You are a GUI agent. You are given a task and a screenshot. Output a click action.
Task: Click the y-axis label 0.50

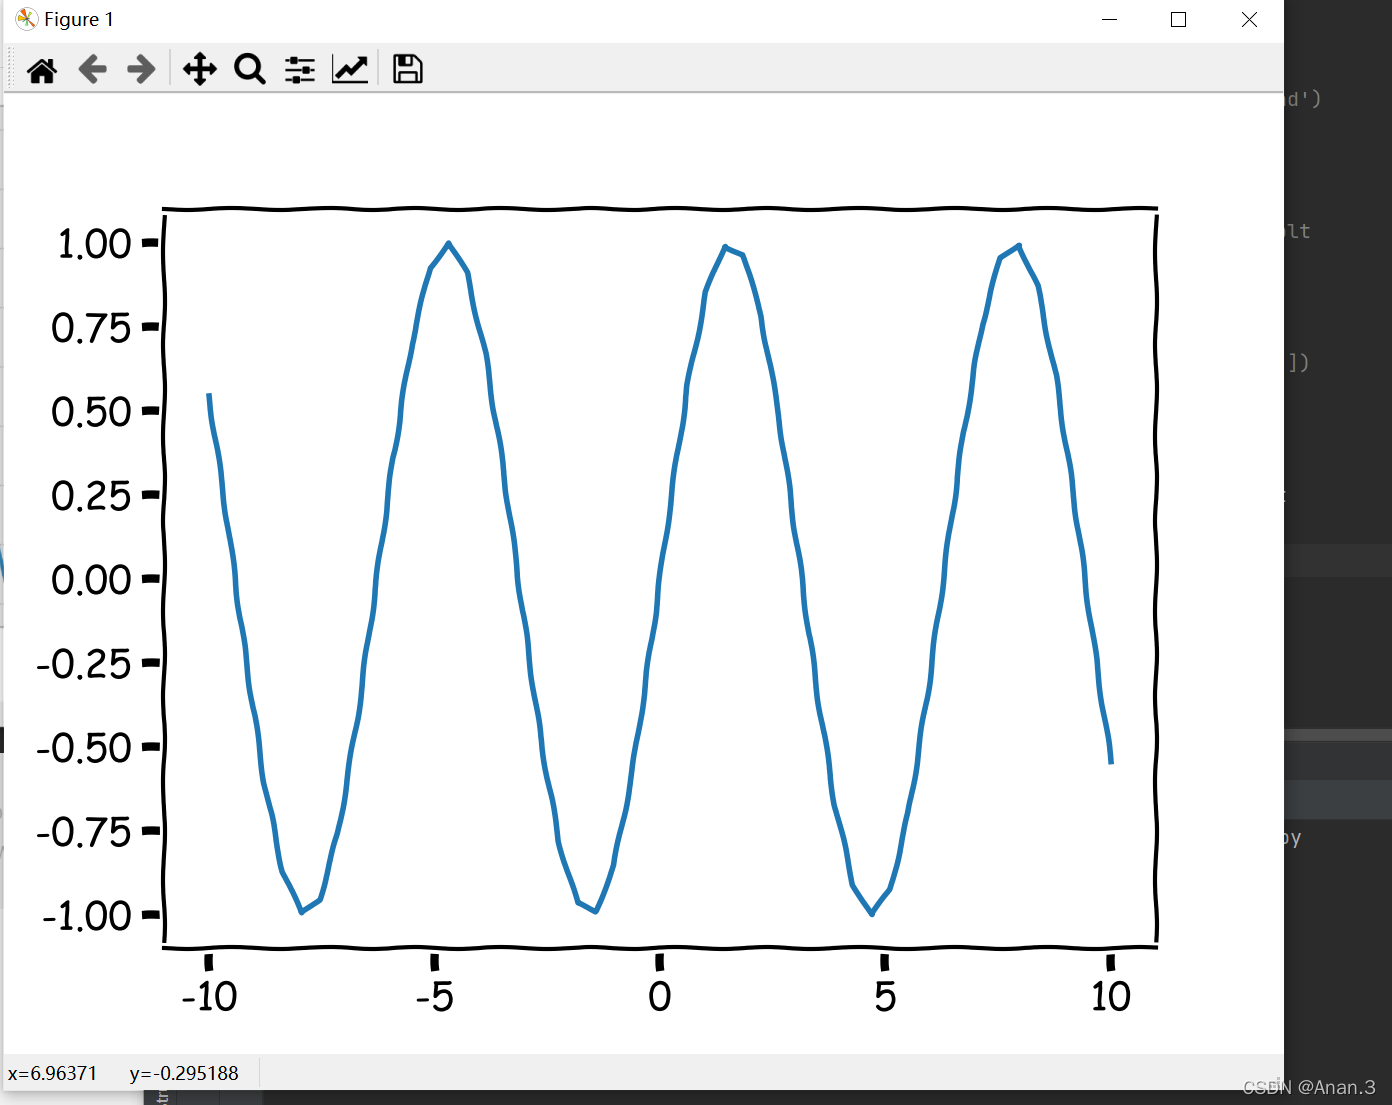pos(91,412)
